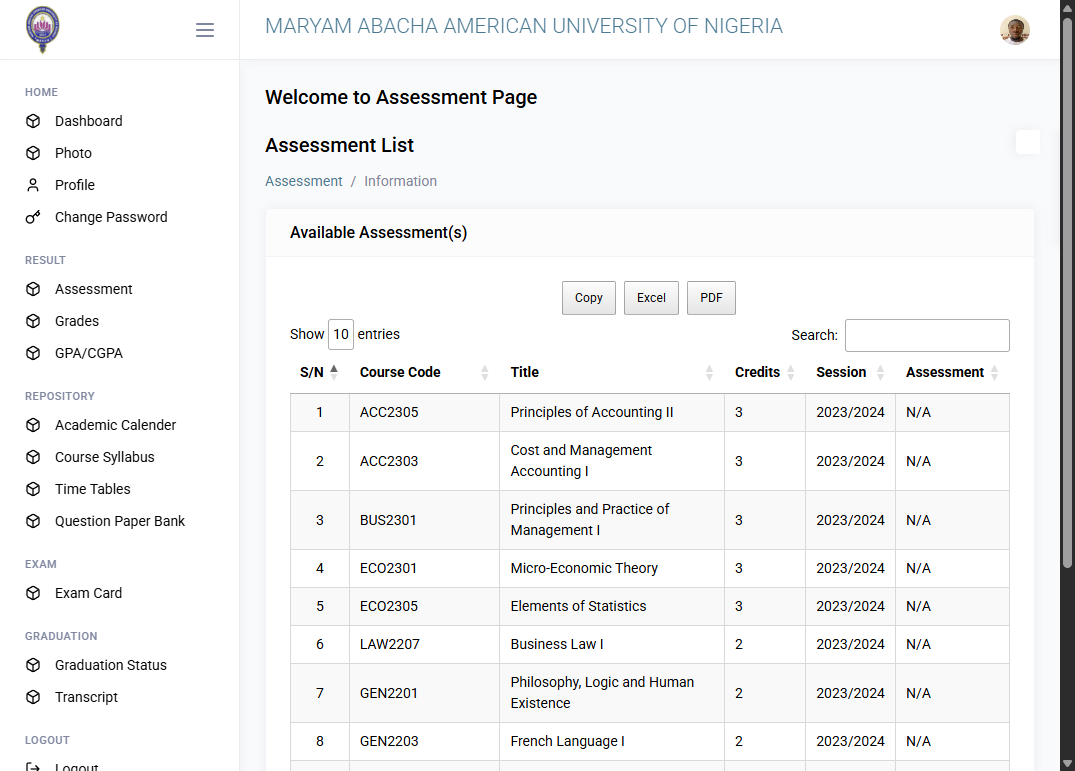Sort by Course Code column arrows
The width and height of the screenshot is (1075, 771).
[x=485, y=372]
